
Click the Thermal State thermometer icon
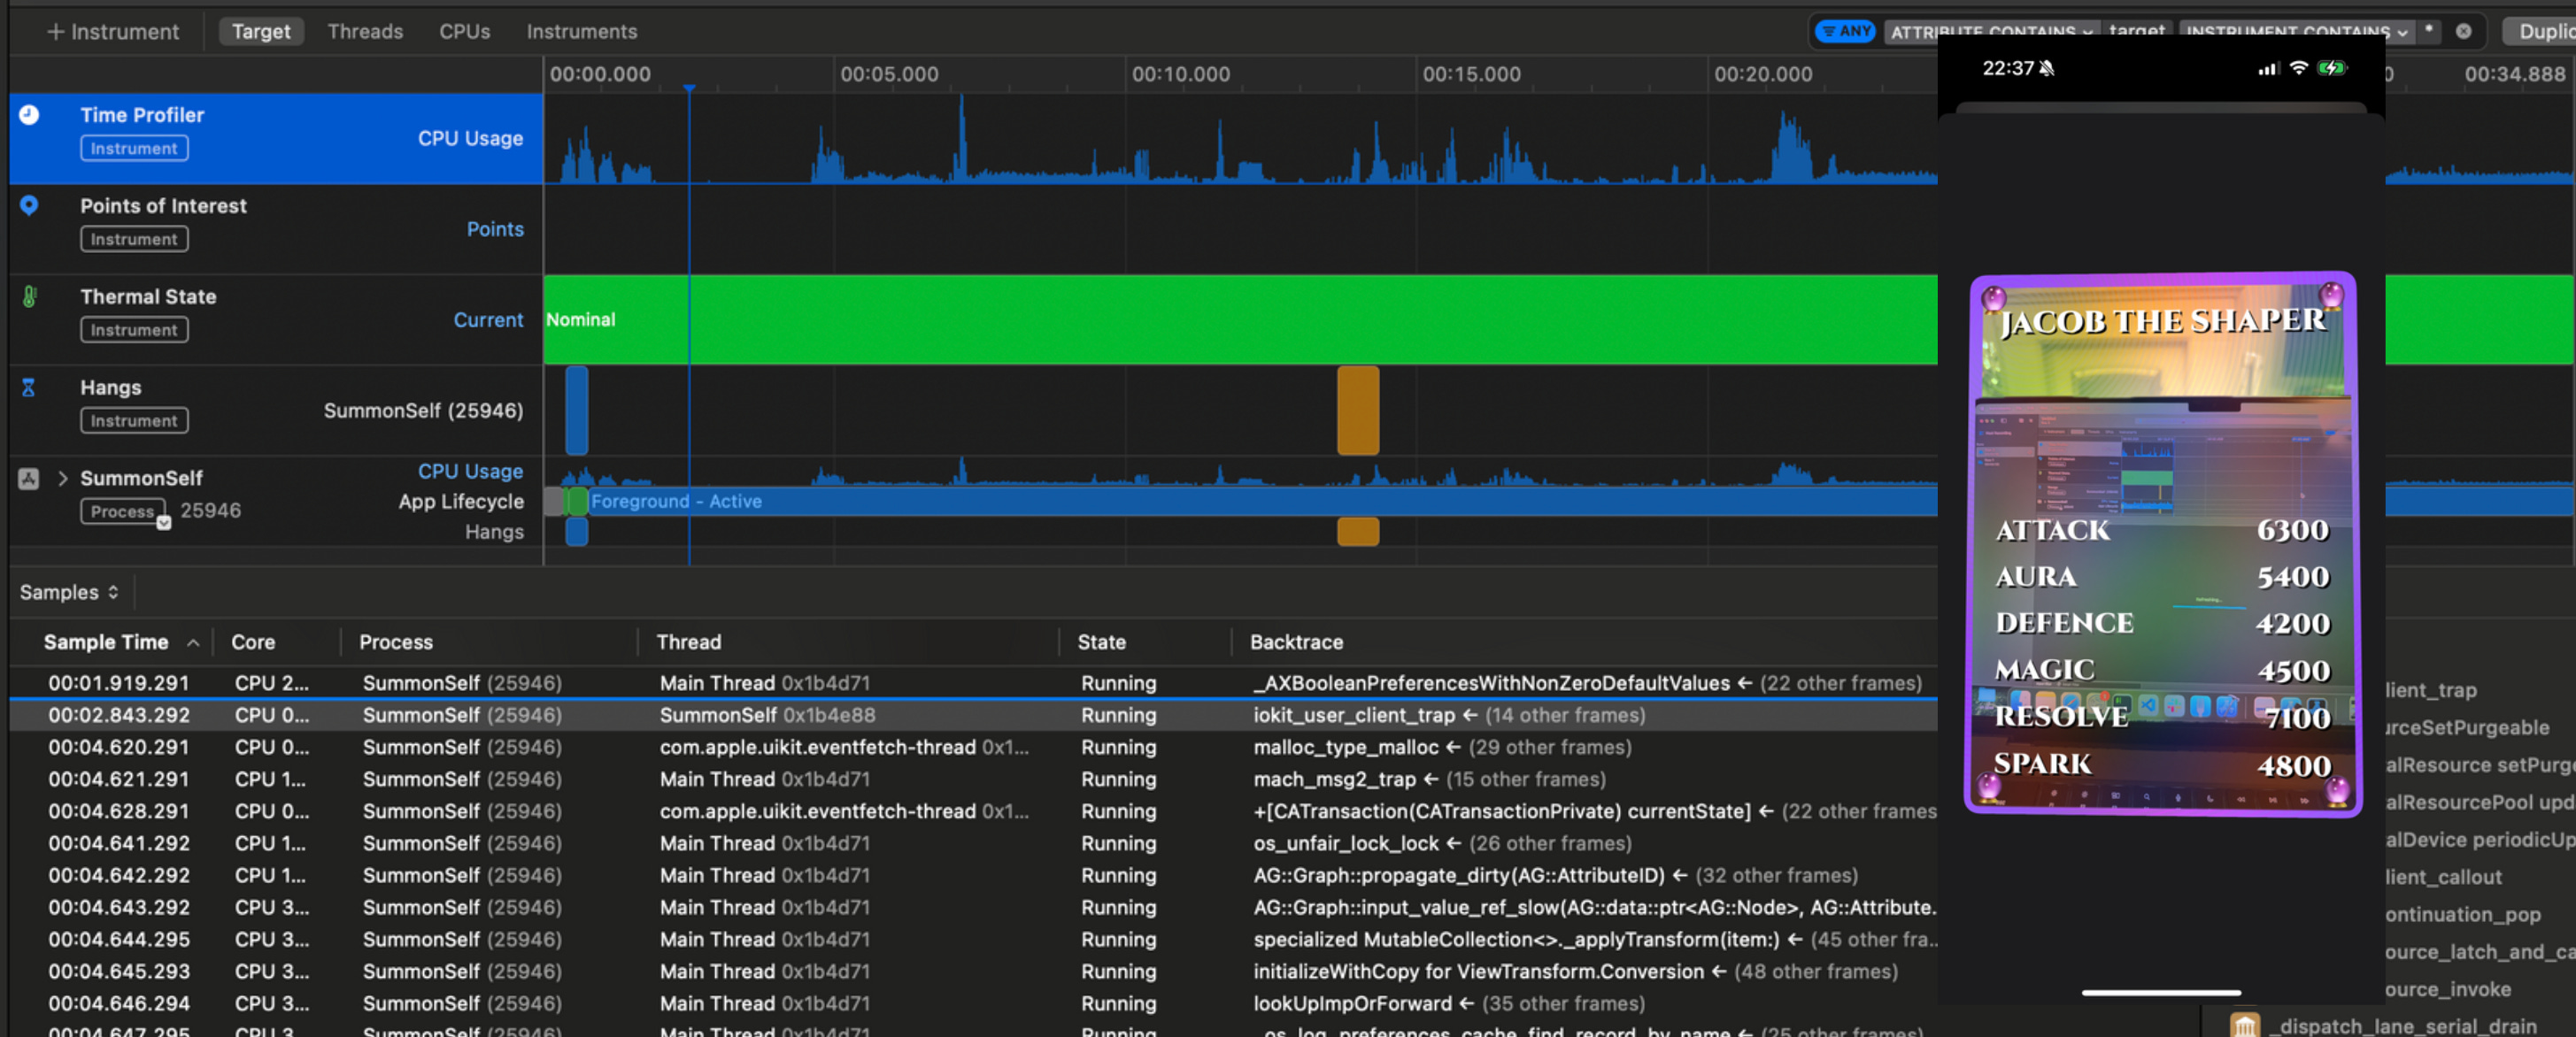[x=29, y=296]
